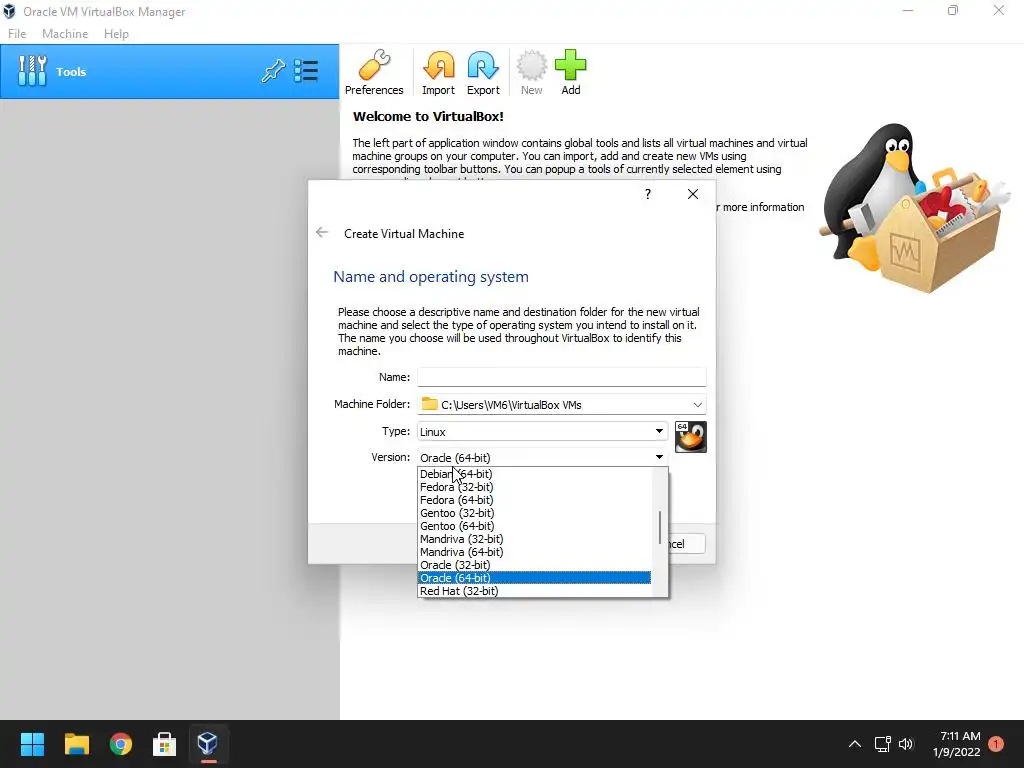This screenshot has height=768, width=1024.
Task: Click the notification badge in the taskbar
Action: [x=995, y=744]
